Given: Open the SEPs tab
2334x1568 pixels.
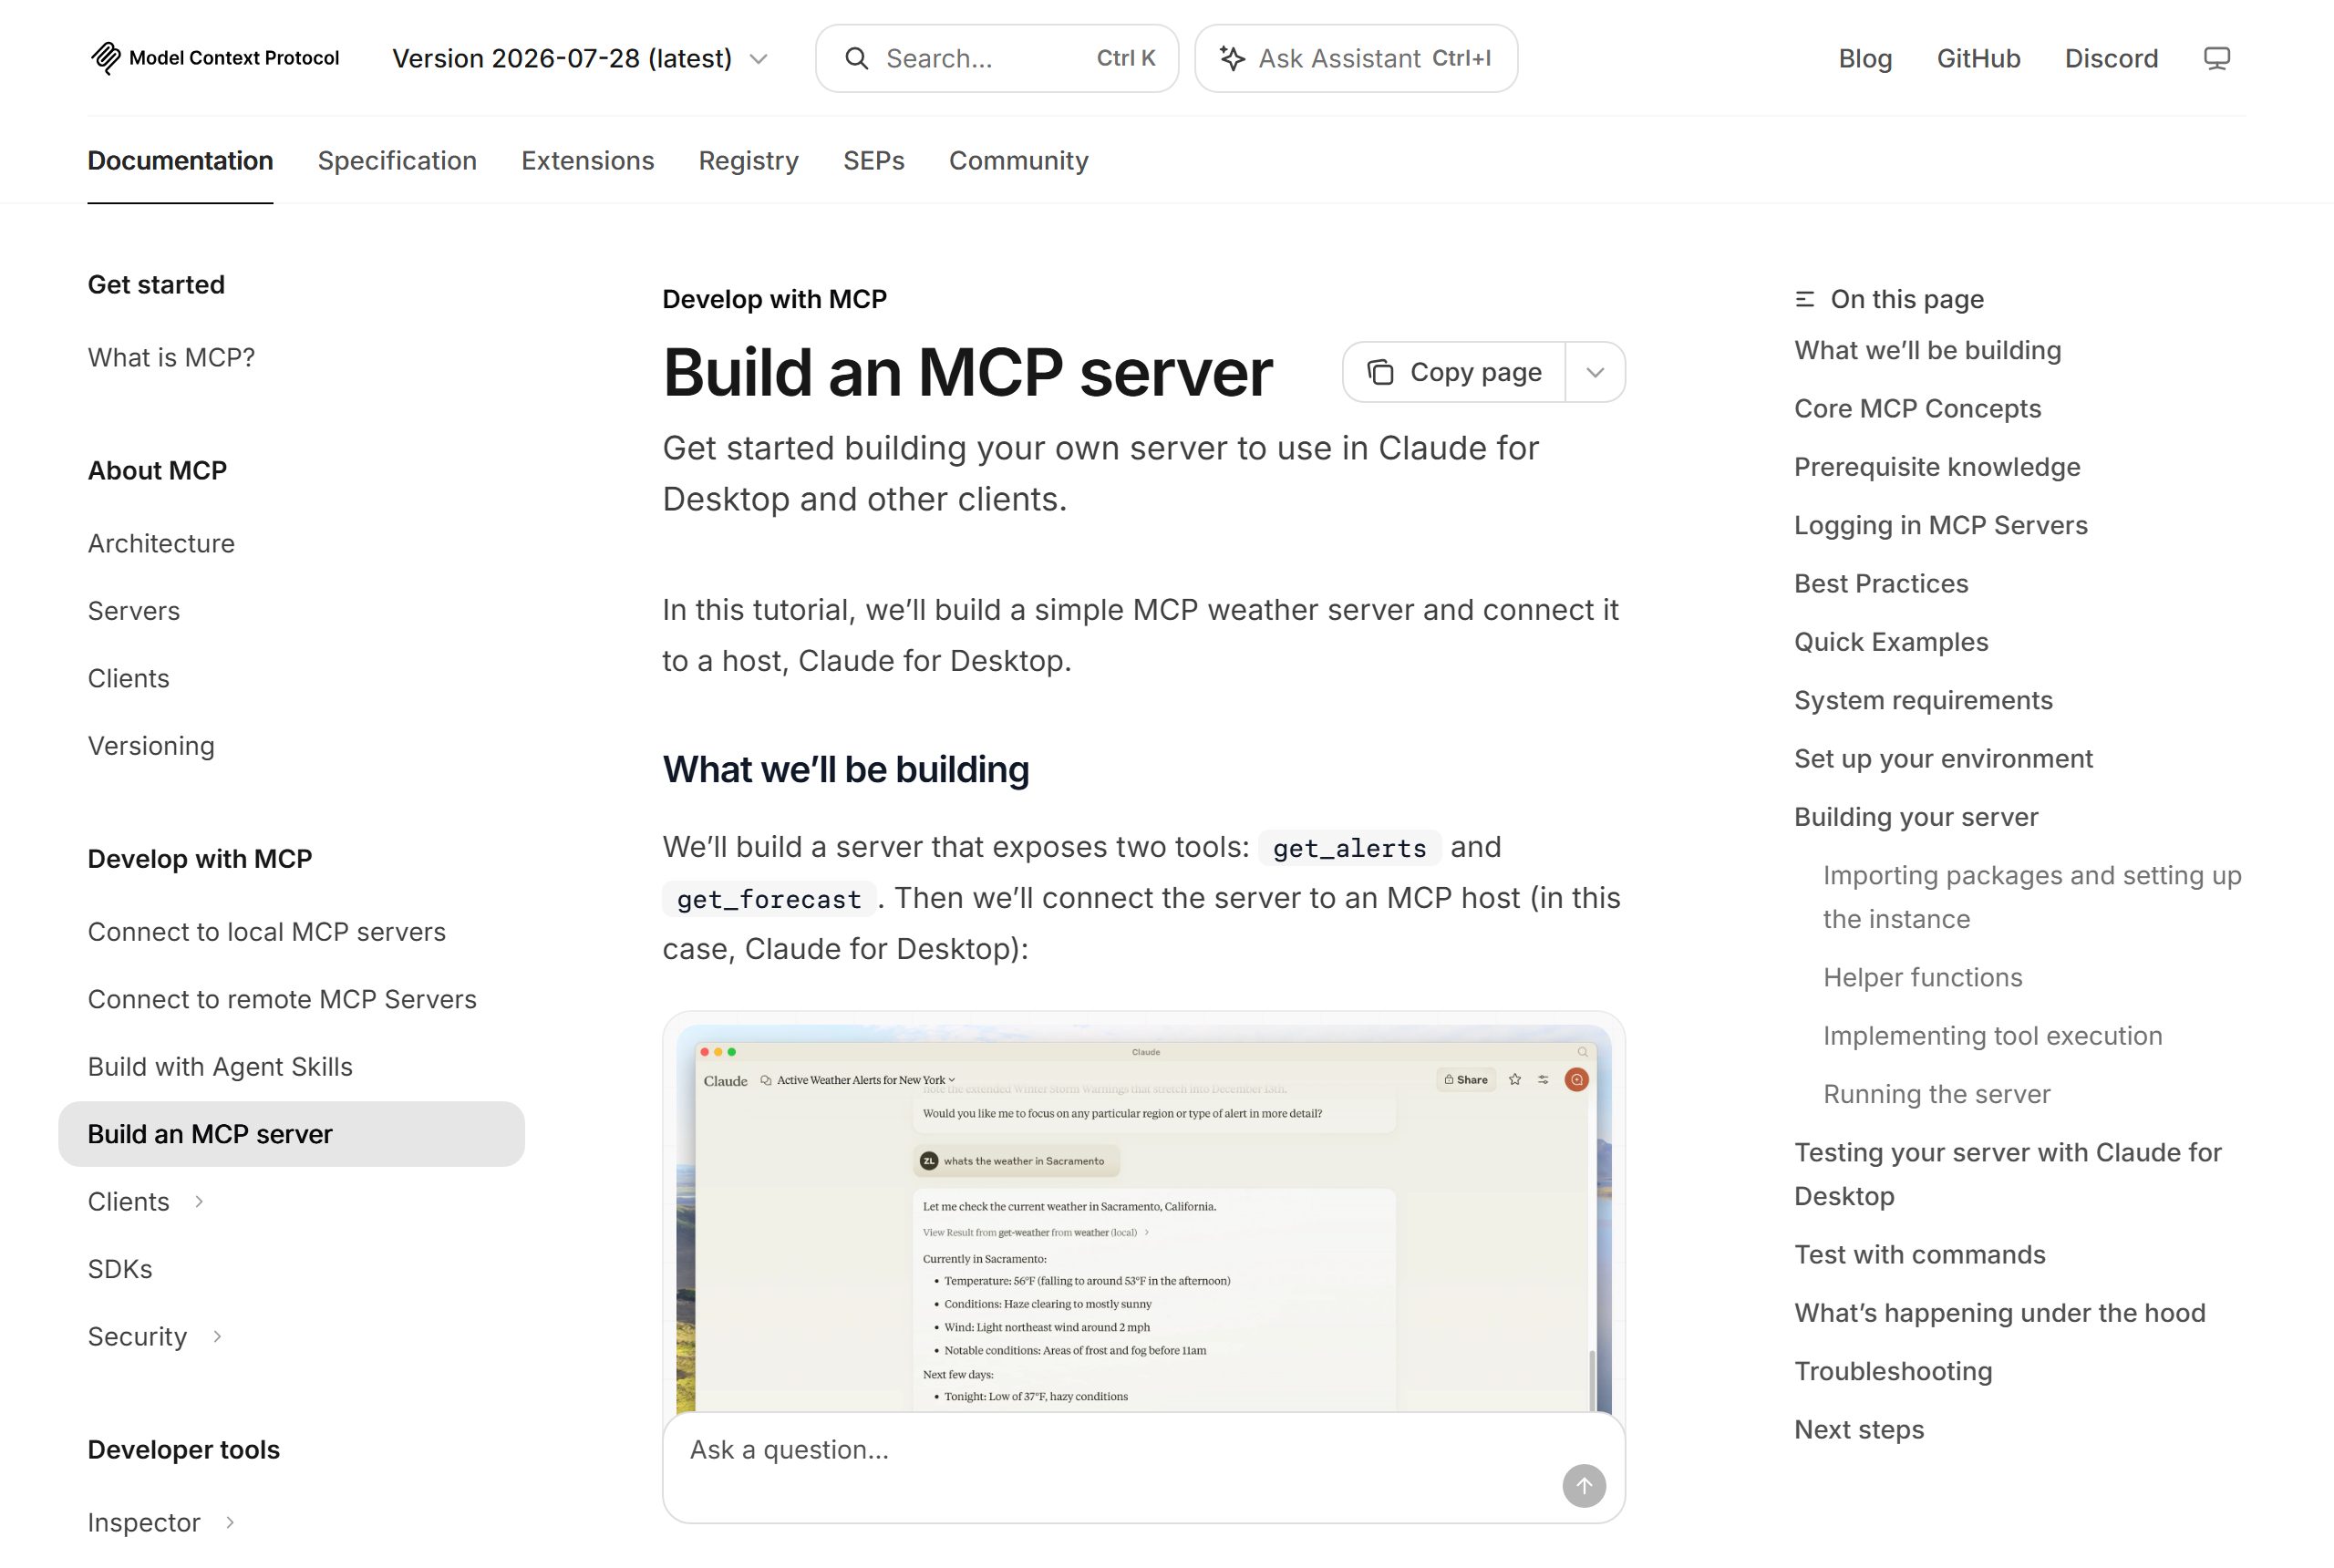Looking at the screenshot, I should click(x=873, y=160).
